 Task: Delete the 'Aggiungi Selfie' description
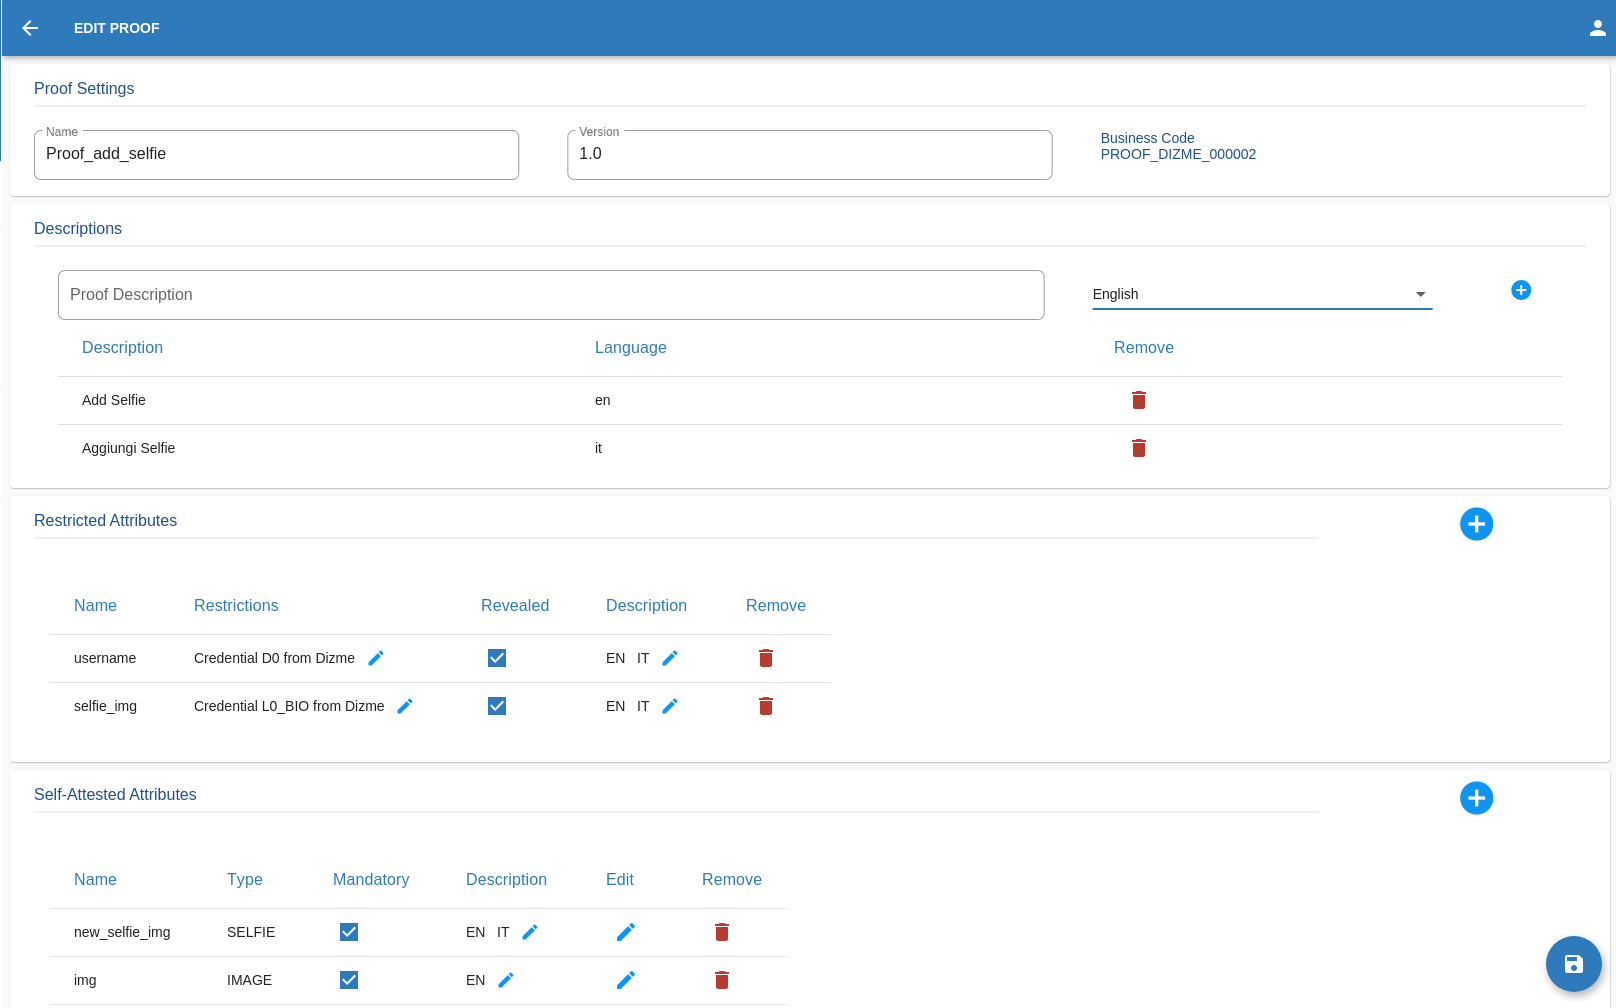[x=1139, y=448]
